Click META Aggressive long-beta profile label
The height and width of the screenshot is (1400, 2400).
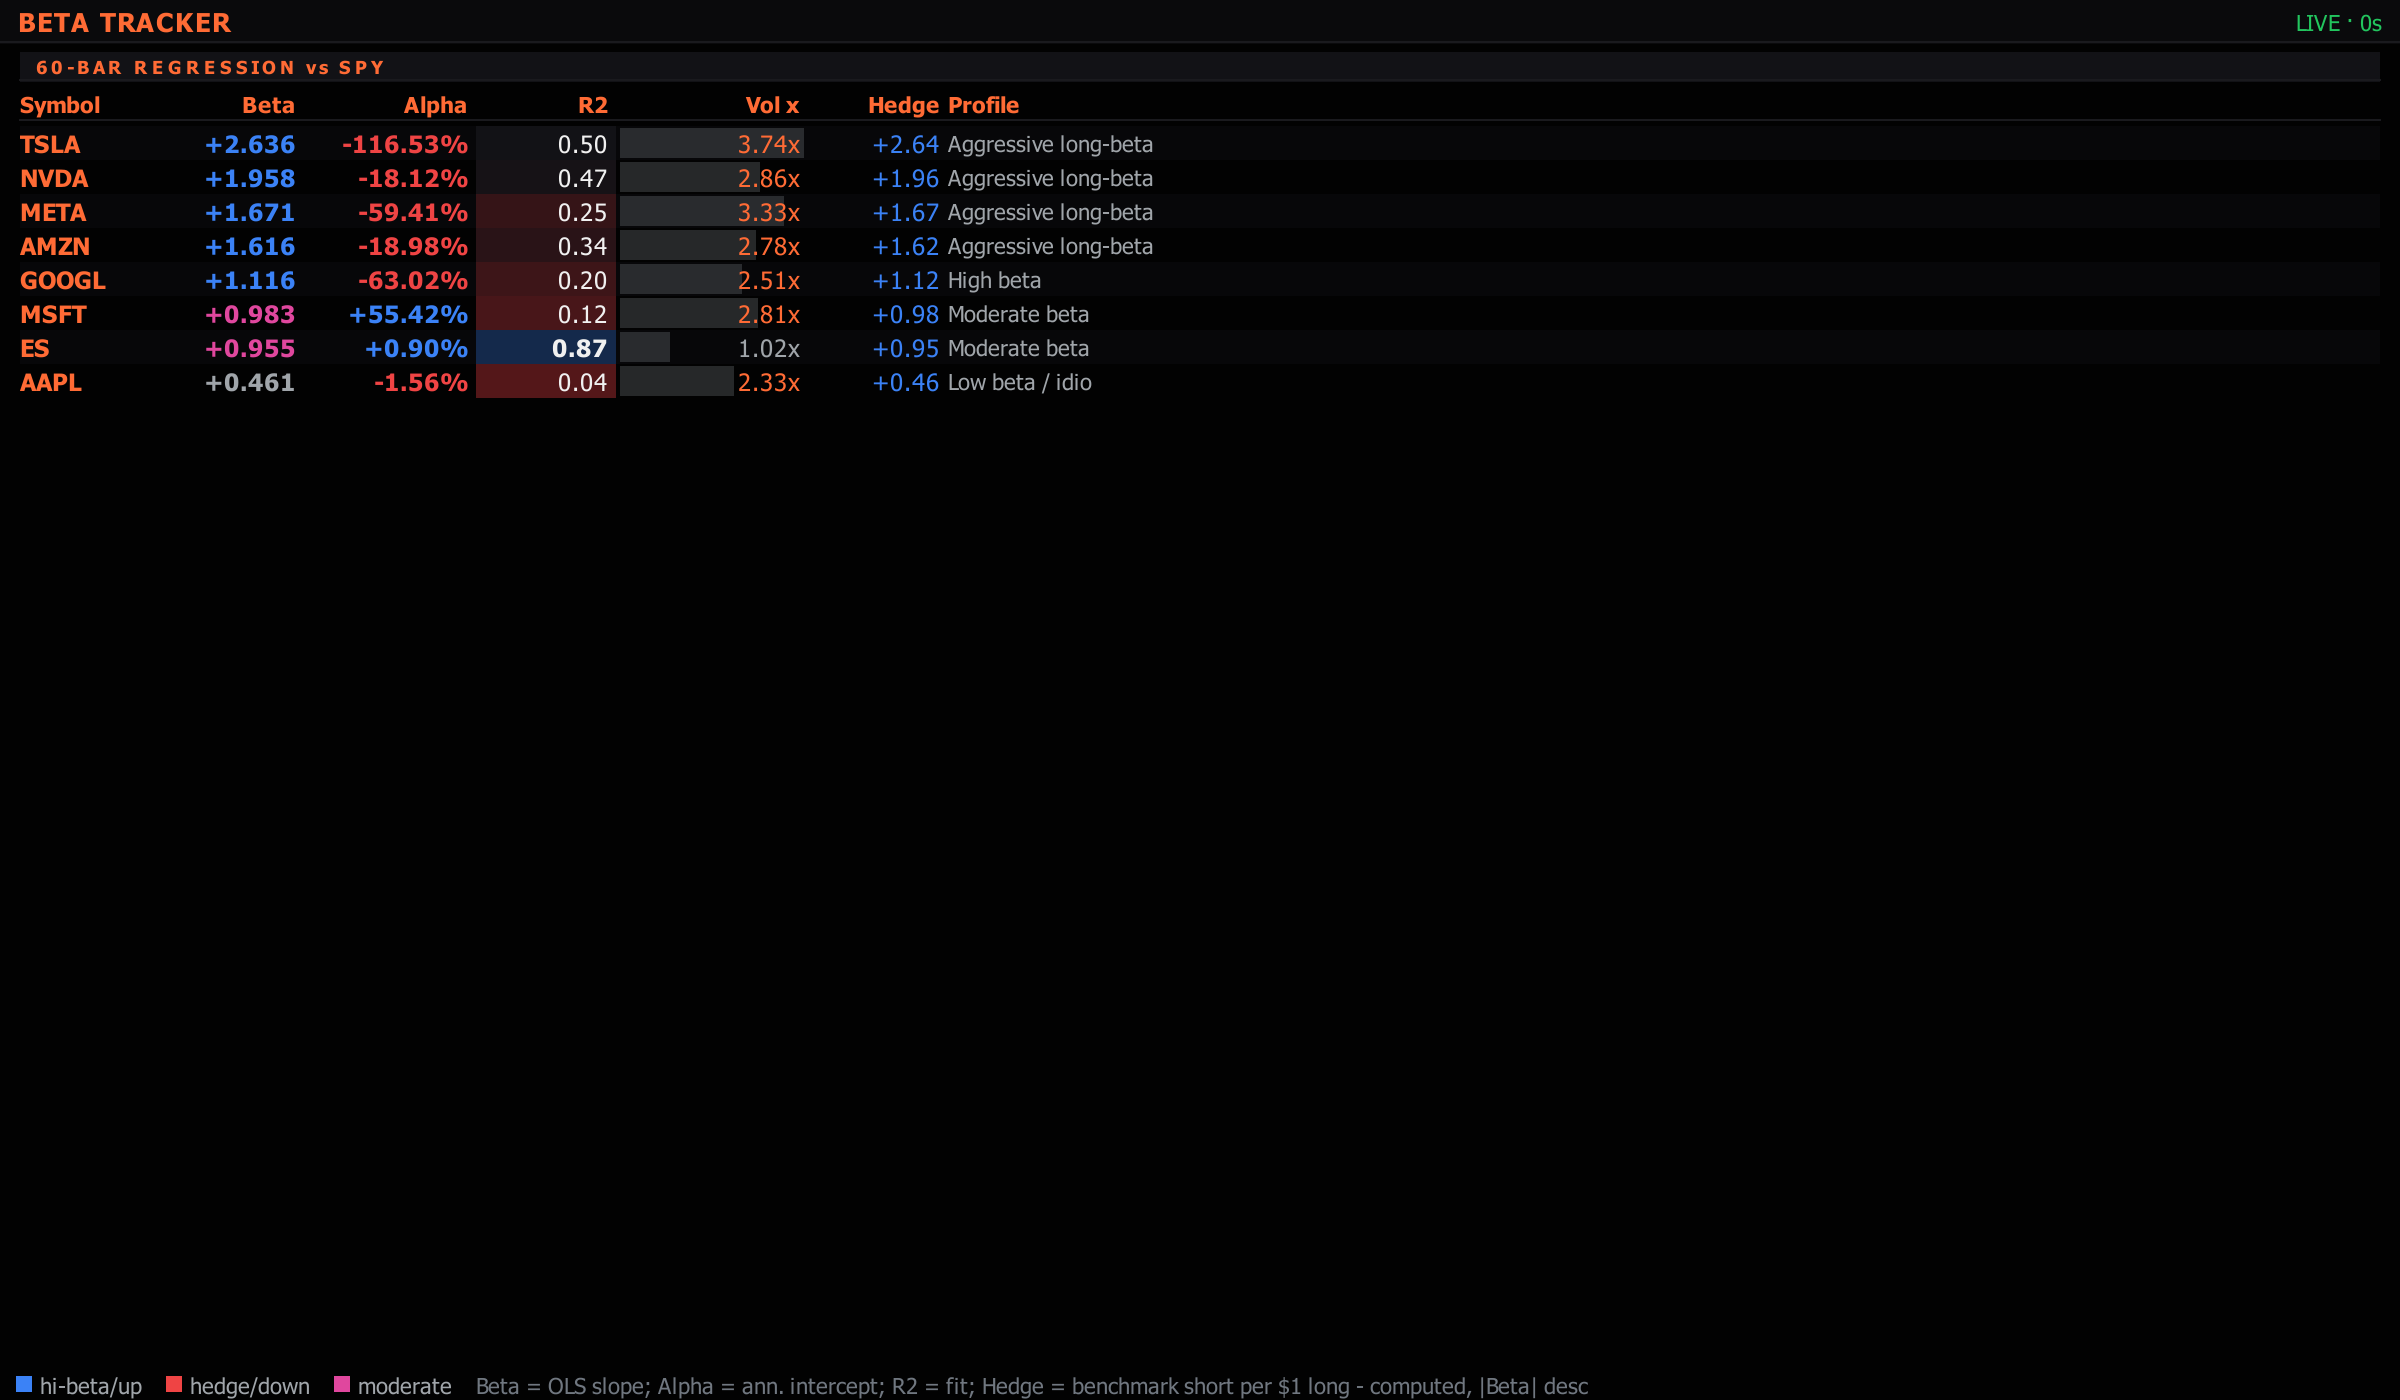coord(1050,212)
